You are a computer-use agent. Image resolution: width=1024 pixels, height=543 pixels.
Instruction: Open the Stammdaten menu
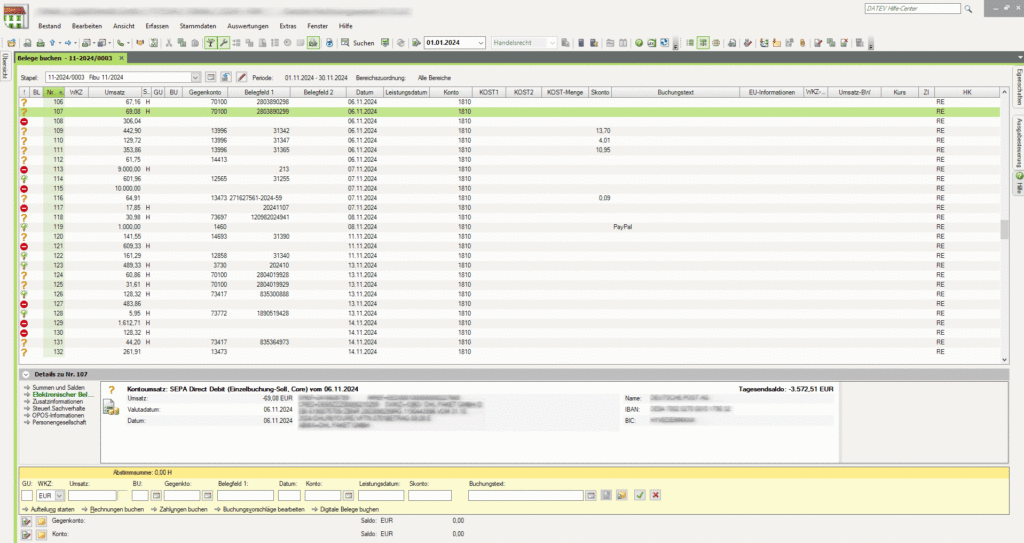[x=198, y=26]
